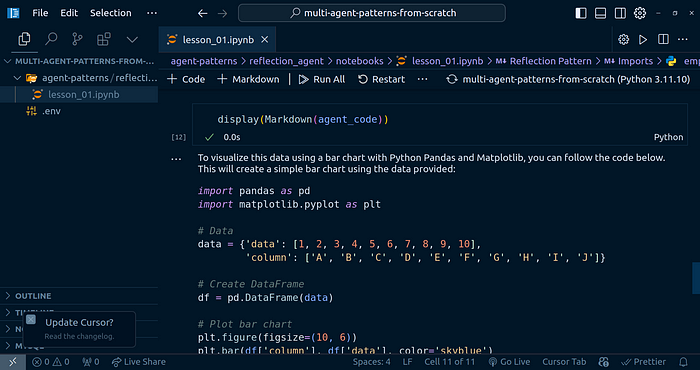Open the Search view icon
This screenshot has width=700, height=370.
pos(51,39)
